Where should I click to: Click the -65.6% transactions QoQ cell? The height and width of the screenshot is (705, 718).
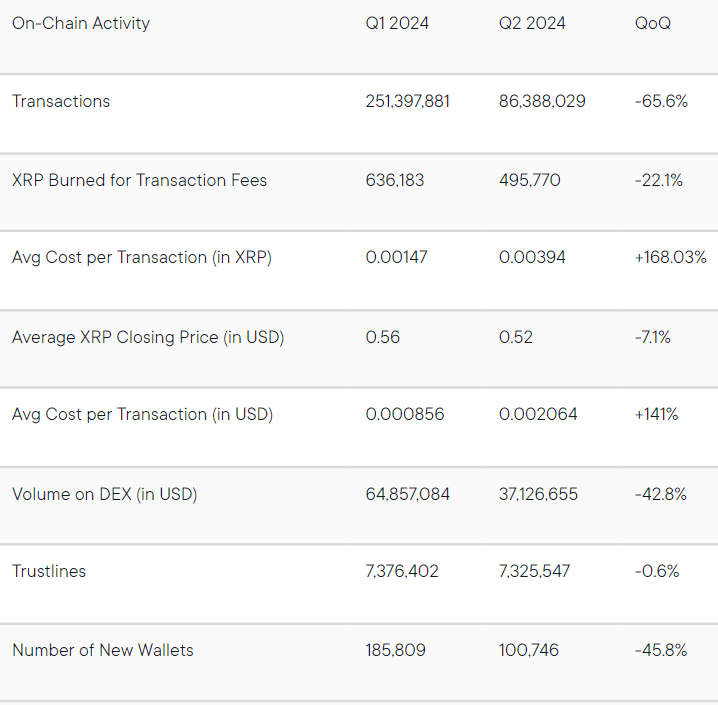[661, 101]
